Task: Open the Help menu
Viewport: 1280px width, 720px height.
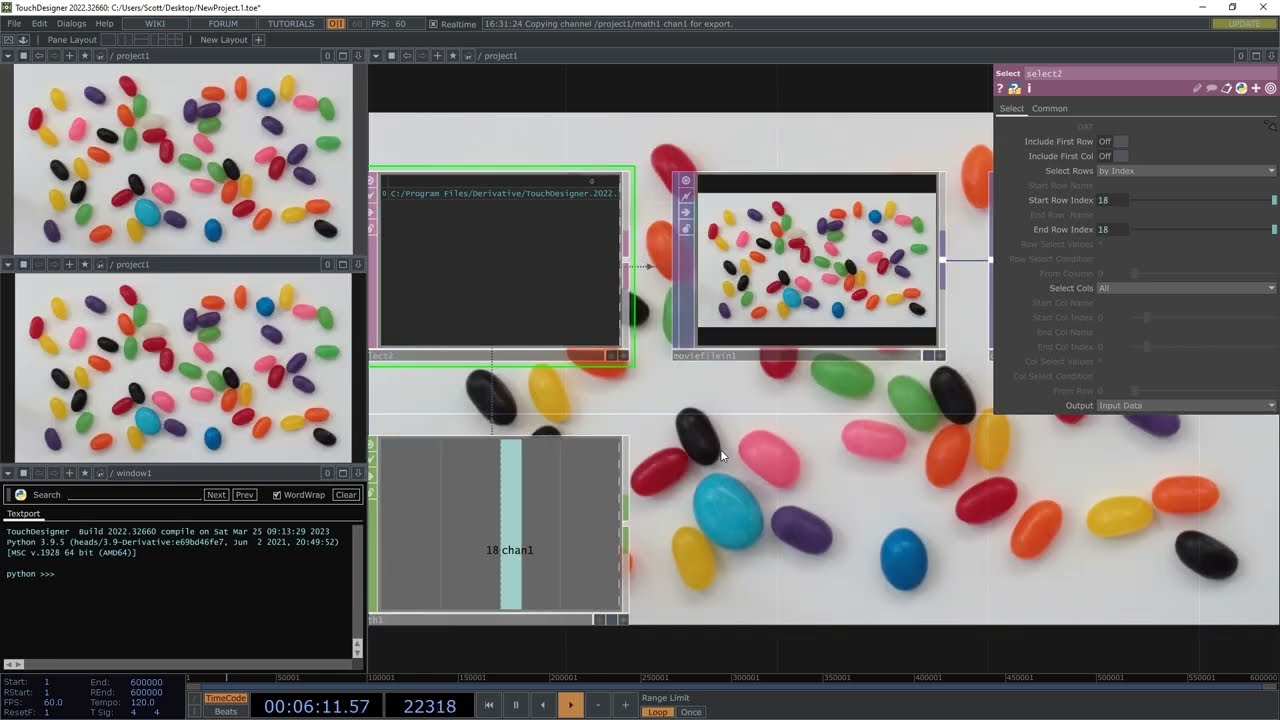Action: tap(104, 24)
